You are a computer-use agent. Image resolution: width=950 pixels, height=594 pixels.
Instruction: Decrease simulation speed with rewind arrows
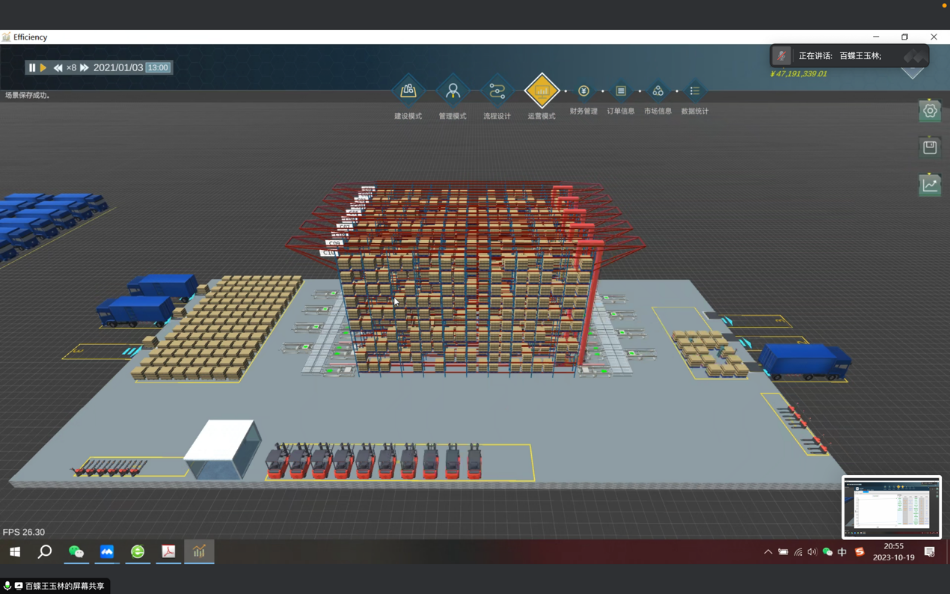coord(58,68)
